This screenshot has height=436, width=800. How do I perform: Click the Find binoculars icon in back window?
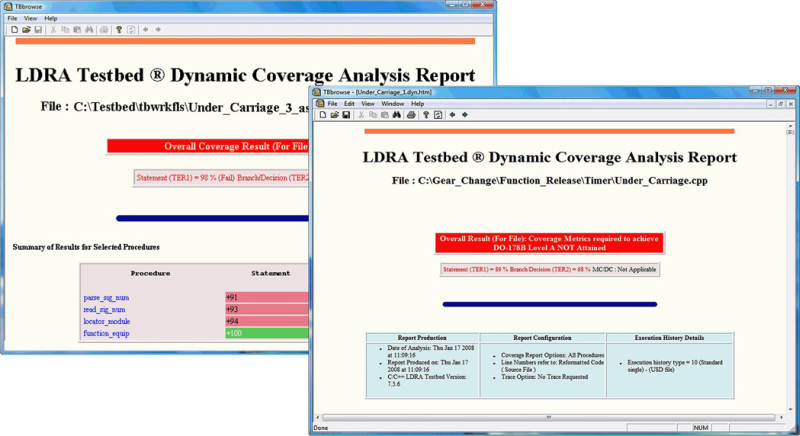(x=89, y=30)
